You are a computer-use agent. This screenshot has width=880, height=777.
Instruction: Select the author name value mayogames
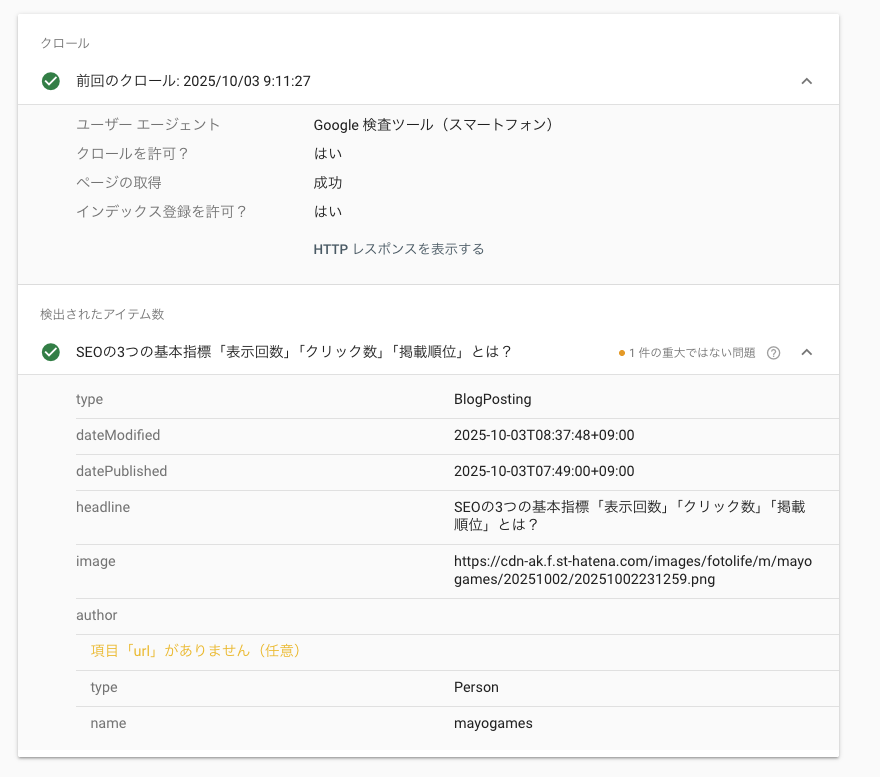493,723
